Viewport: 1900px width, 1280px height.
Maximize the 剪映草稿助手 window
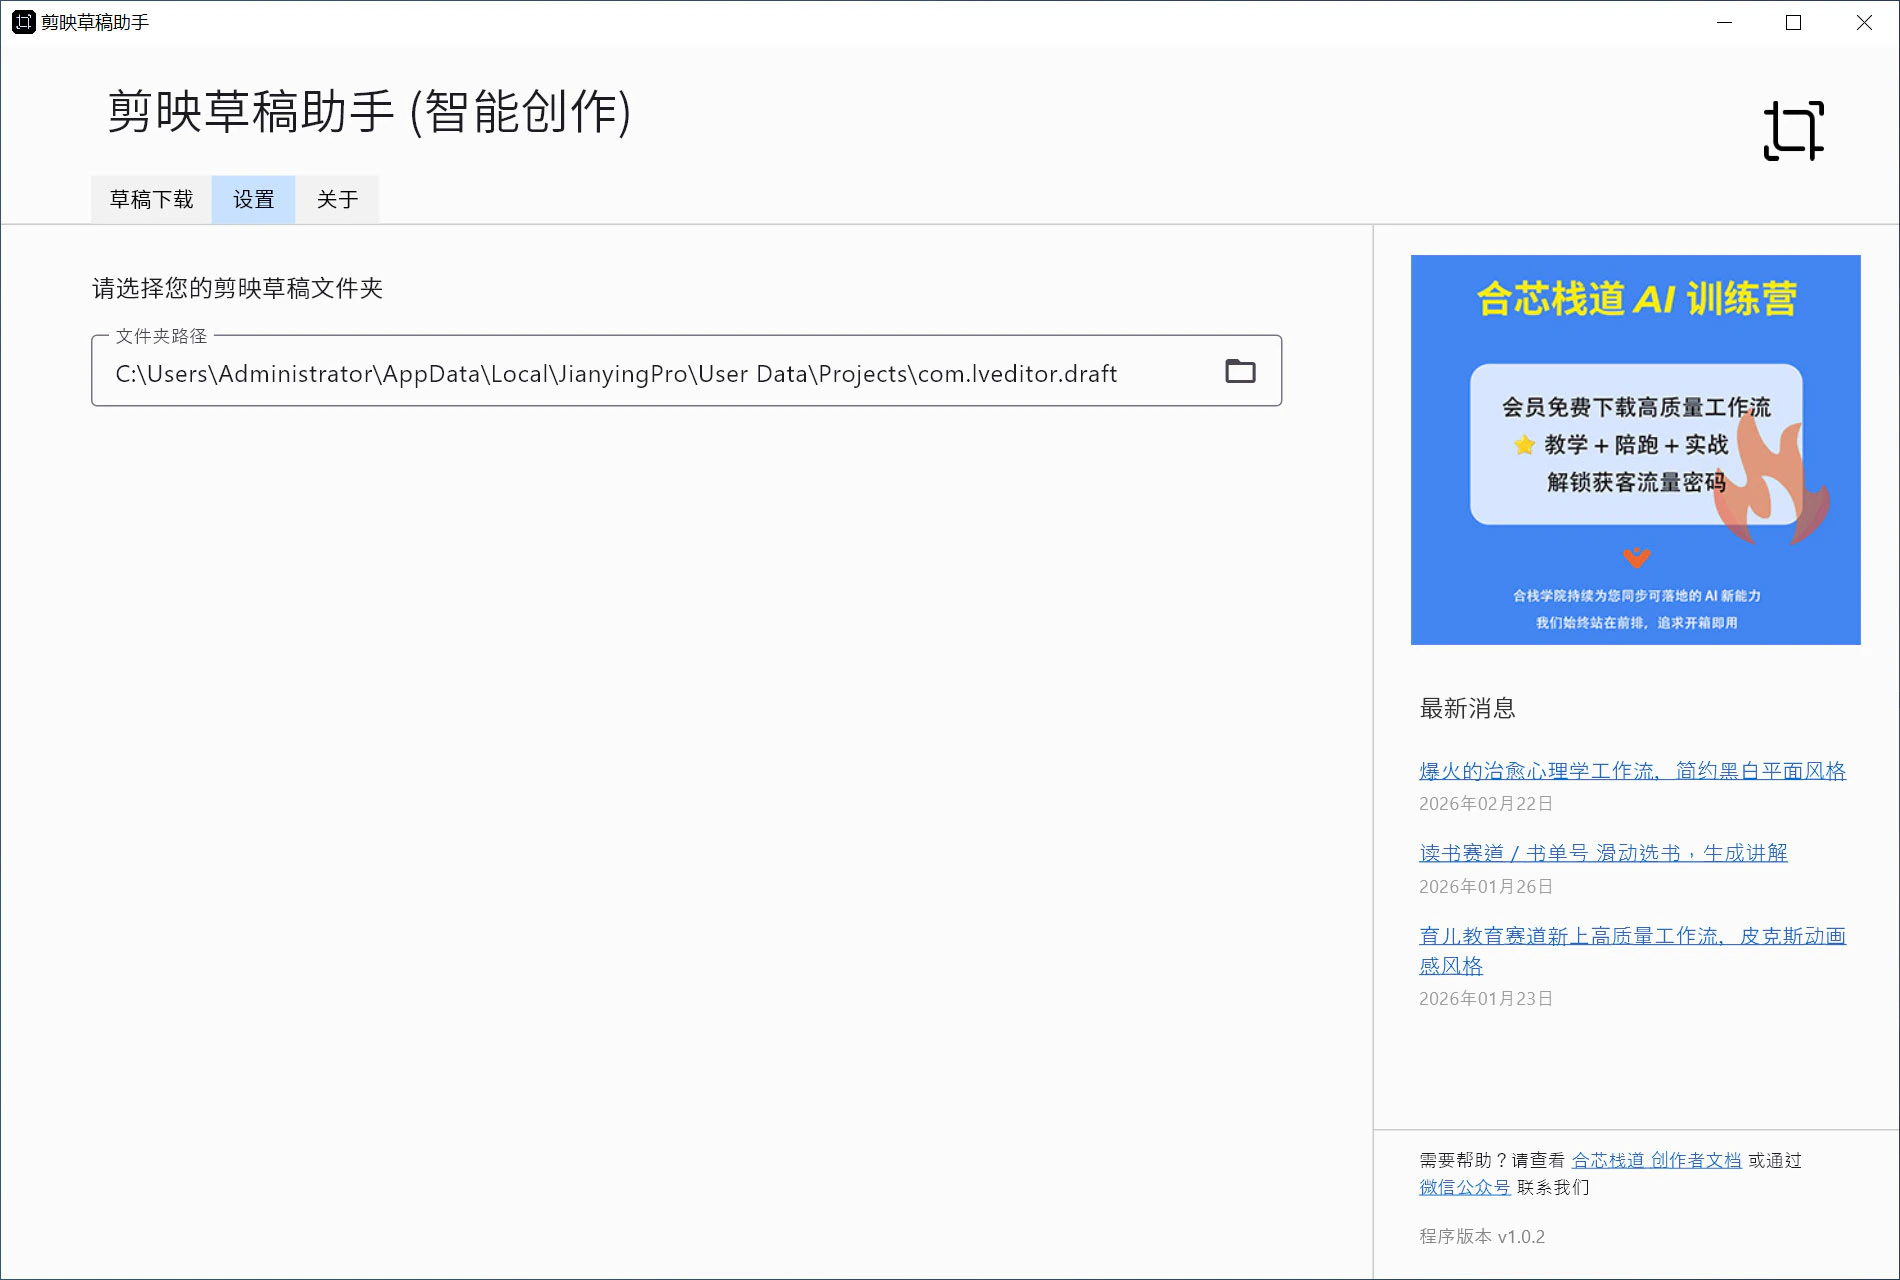click(1793, 22)
